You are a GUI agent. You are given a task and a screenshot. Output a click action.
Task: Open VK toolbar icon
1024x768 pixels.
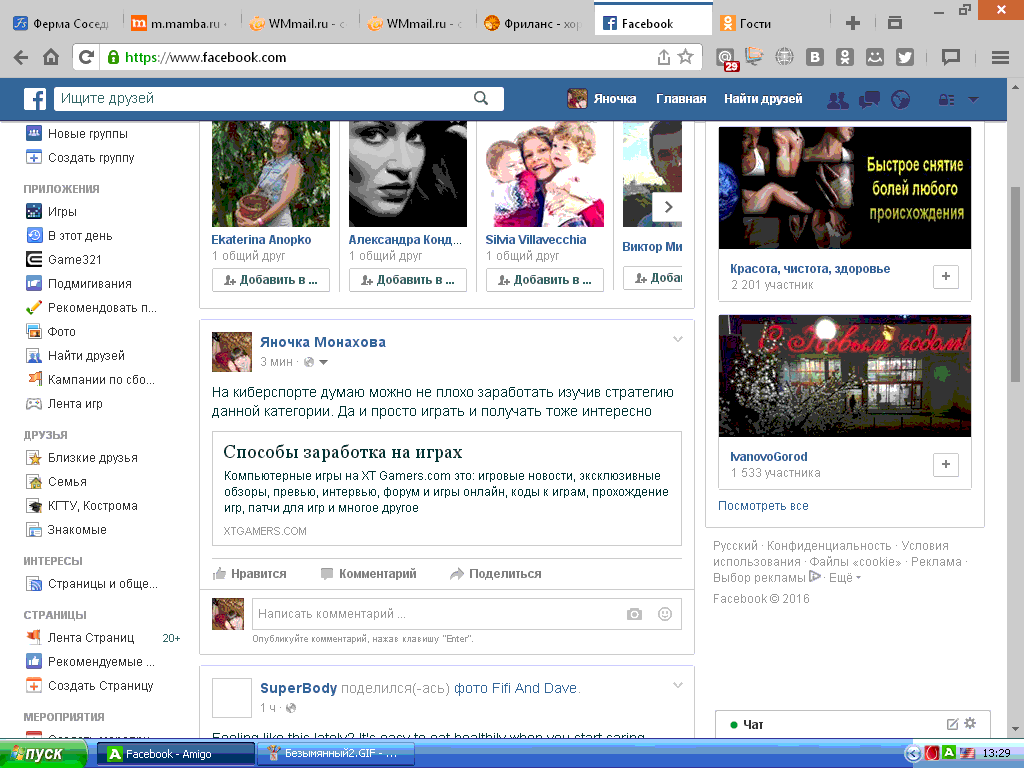coord(814,57)
